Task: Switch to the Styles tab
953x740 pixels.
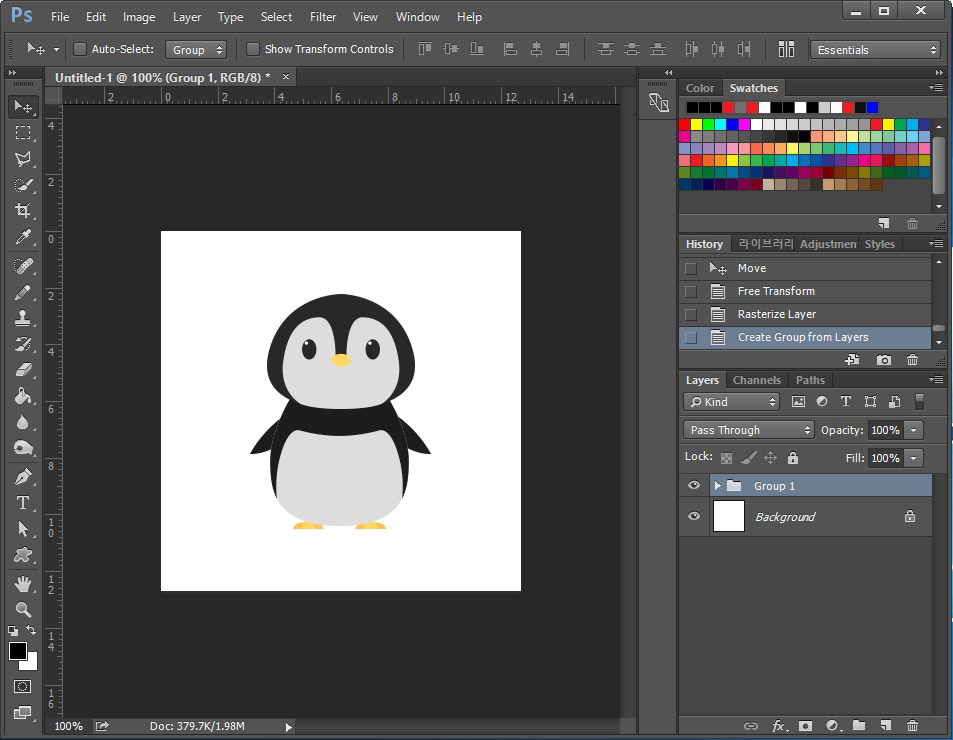Action: 879,244
